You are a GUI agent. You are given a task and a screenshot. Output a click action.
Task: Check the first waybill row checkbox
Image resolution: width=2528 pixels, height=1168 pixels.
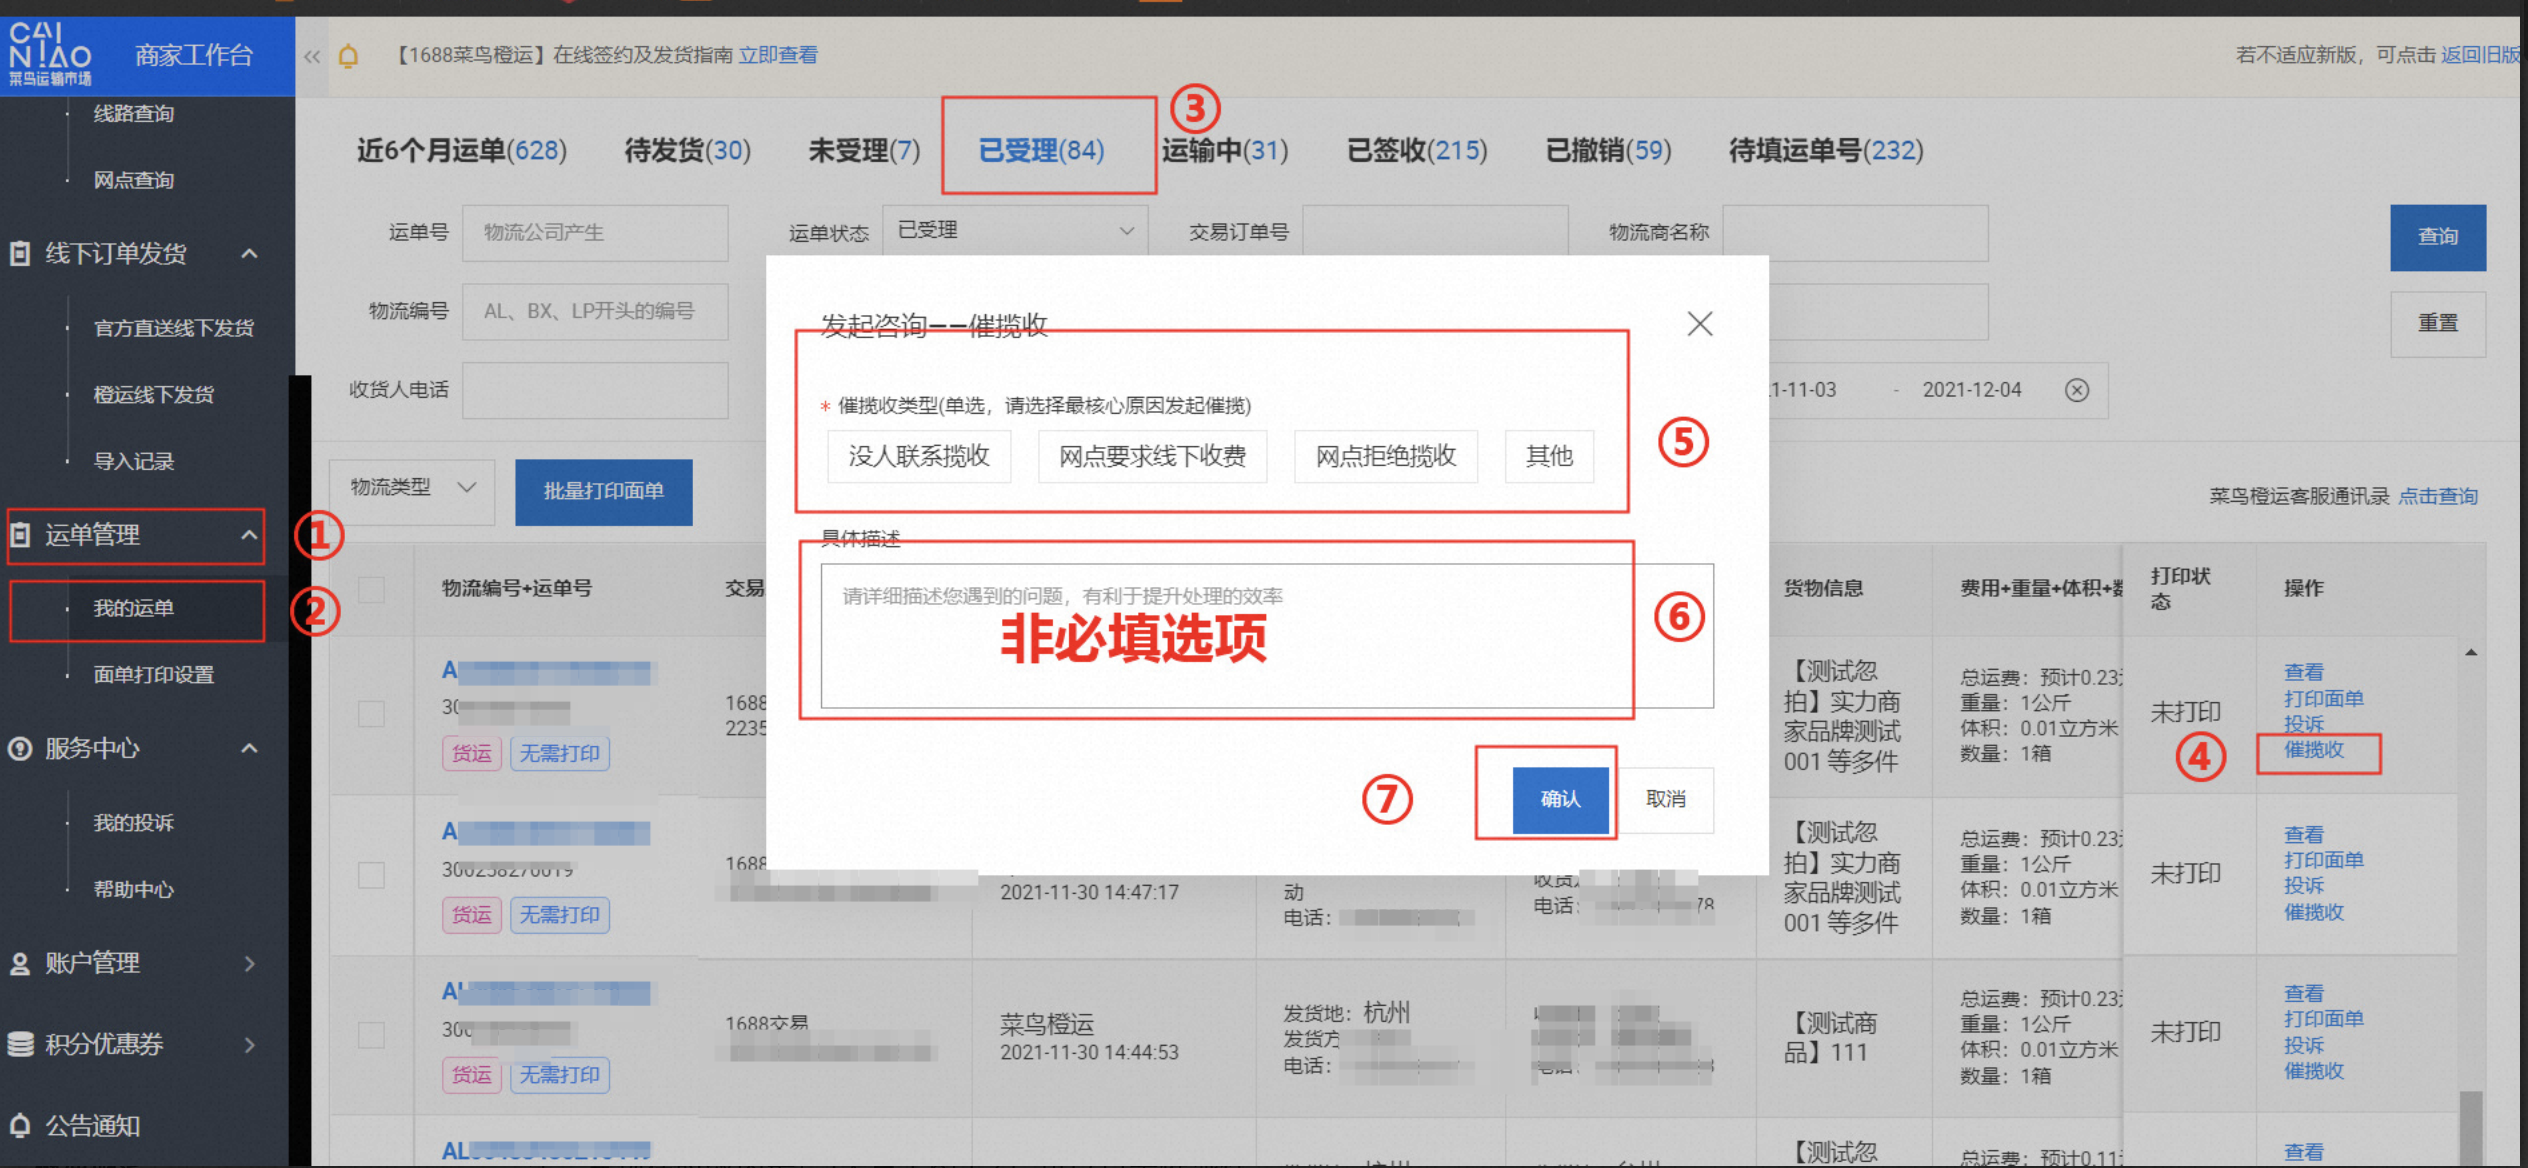pyautogui.click(x=371, y=713)
